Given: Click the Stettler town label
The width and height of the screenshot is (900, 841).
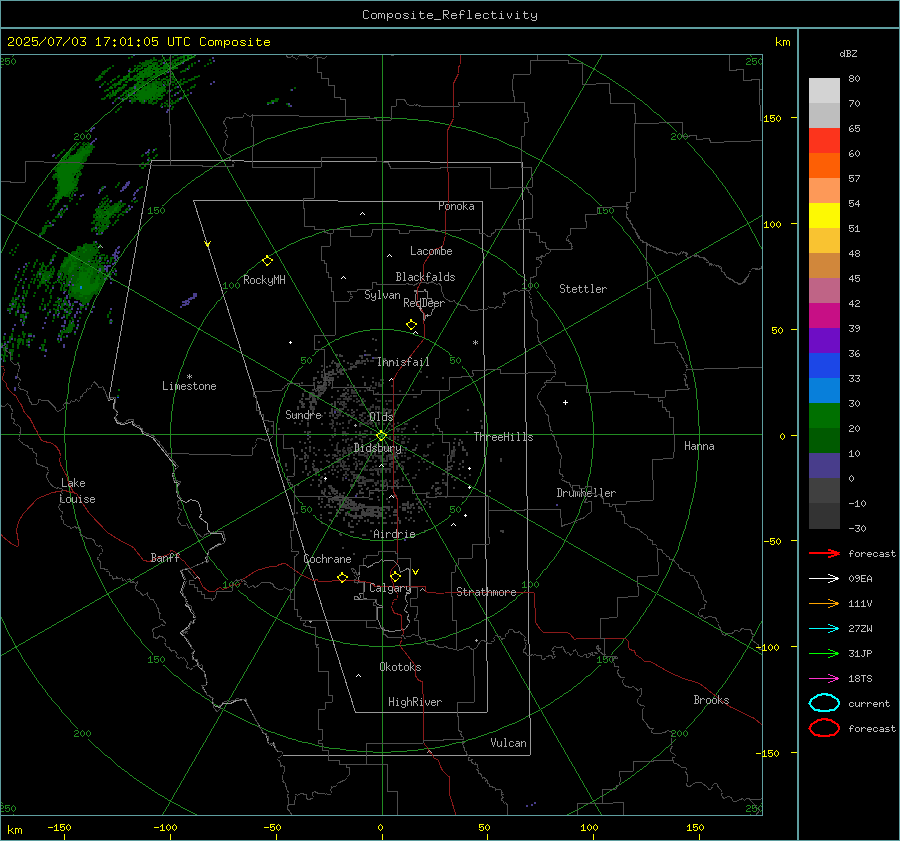Looking at the screenshot, I should click(x=583, y=289).
